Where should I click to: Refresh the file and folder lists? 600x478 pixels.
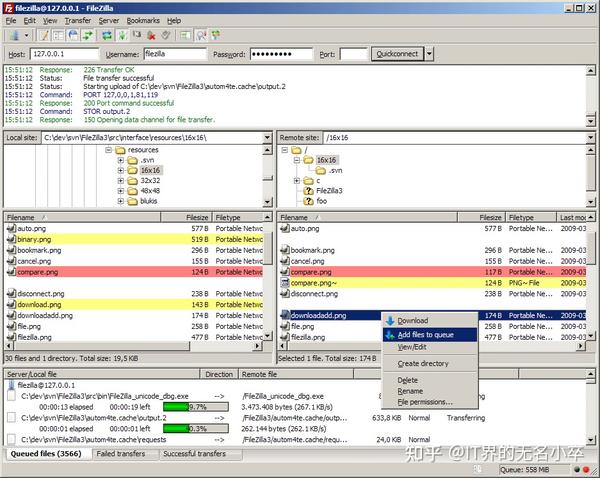tap(106, 36)
